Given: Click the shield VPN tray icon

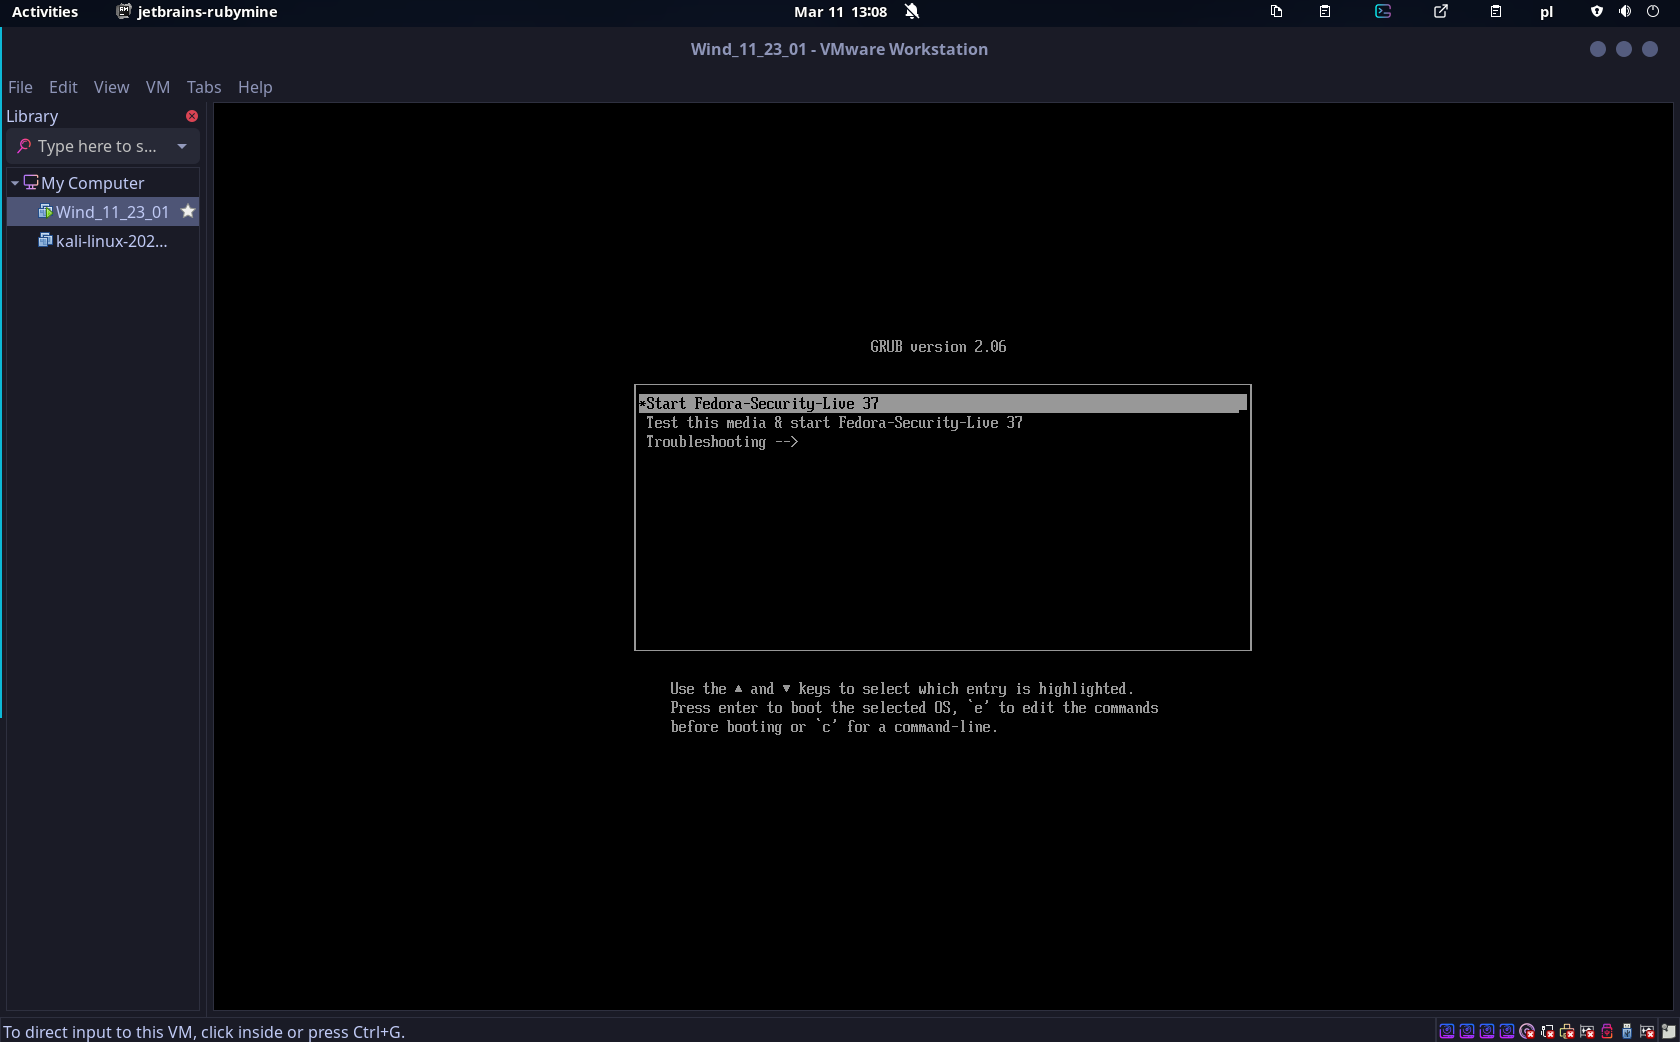Looking at the screenshot, I should coord(1597,12).
